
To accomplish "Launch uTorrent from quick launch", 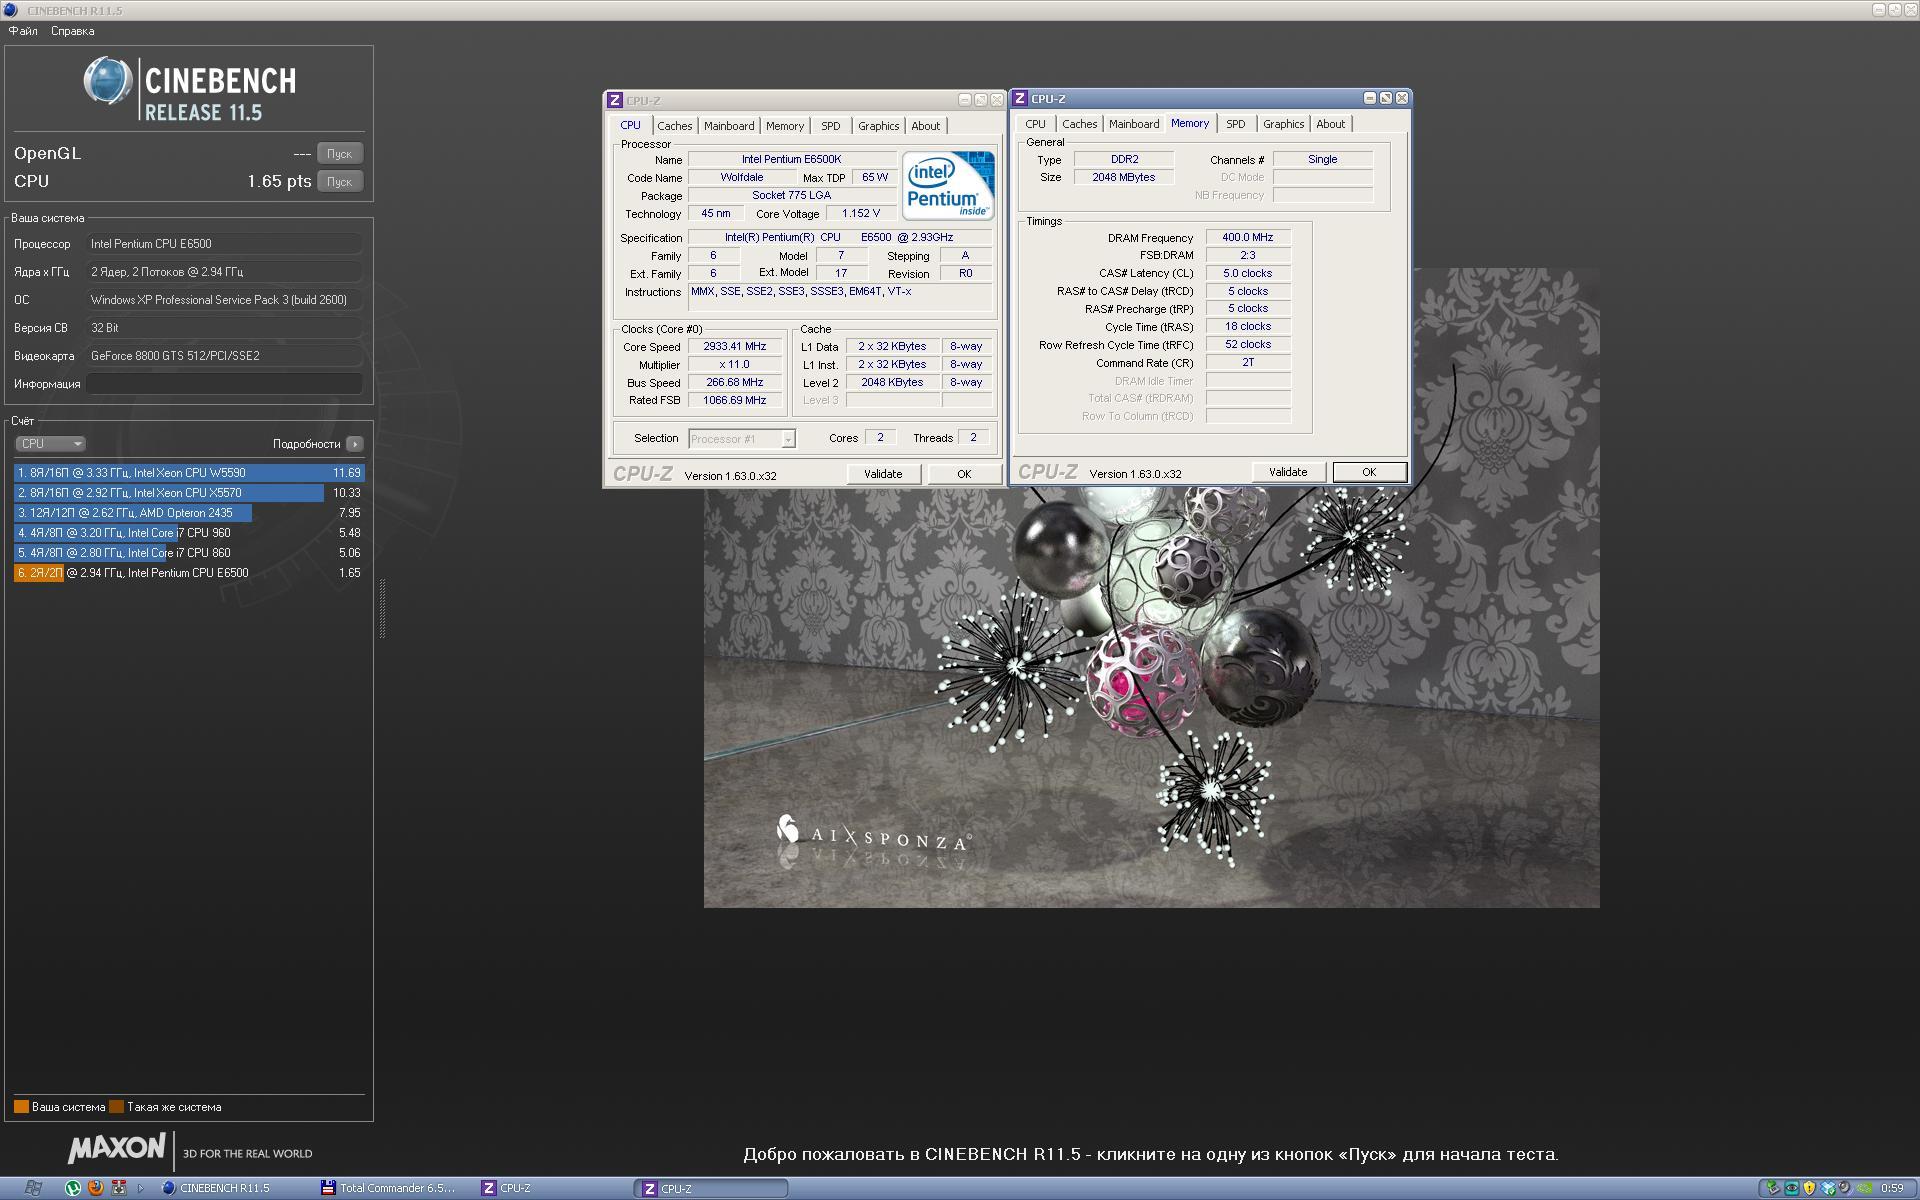I will click(x=73, y=1188).
